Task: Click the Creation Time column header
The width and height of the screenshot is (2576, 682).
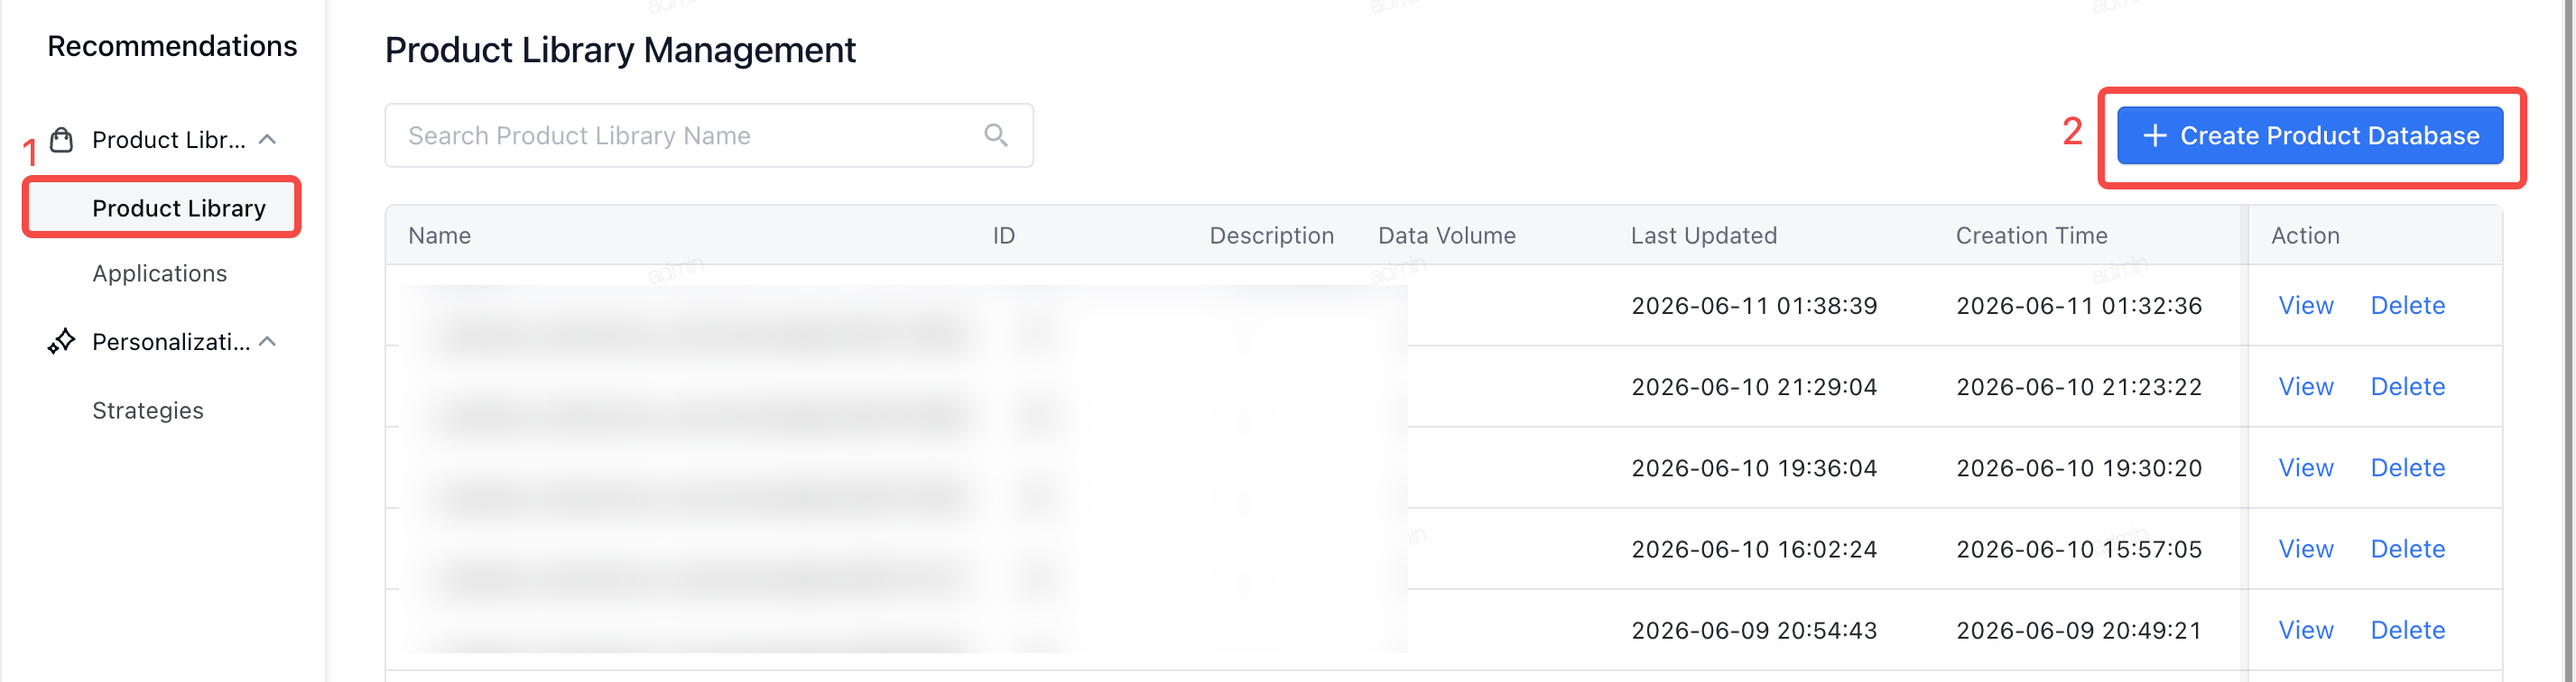Action: click(x=2031, y=235)
